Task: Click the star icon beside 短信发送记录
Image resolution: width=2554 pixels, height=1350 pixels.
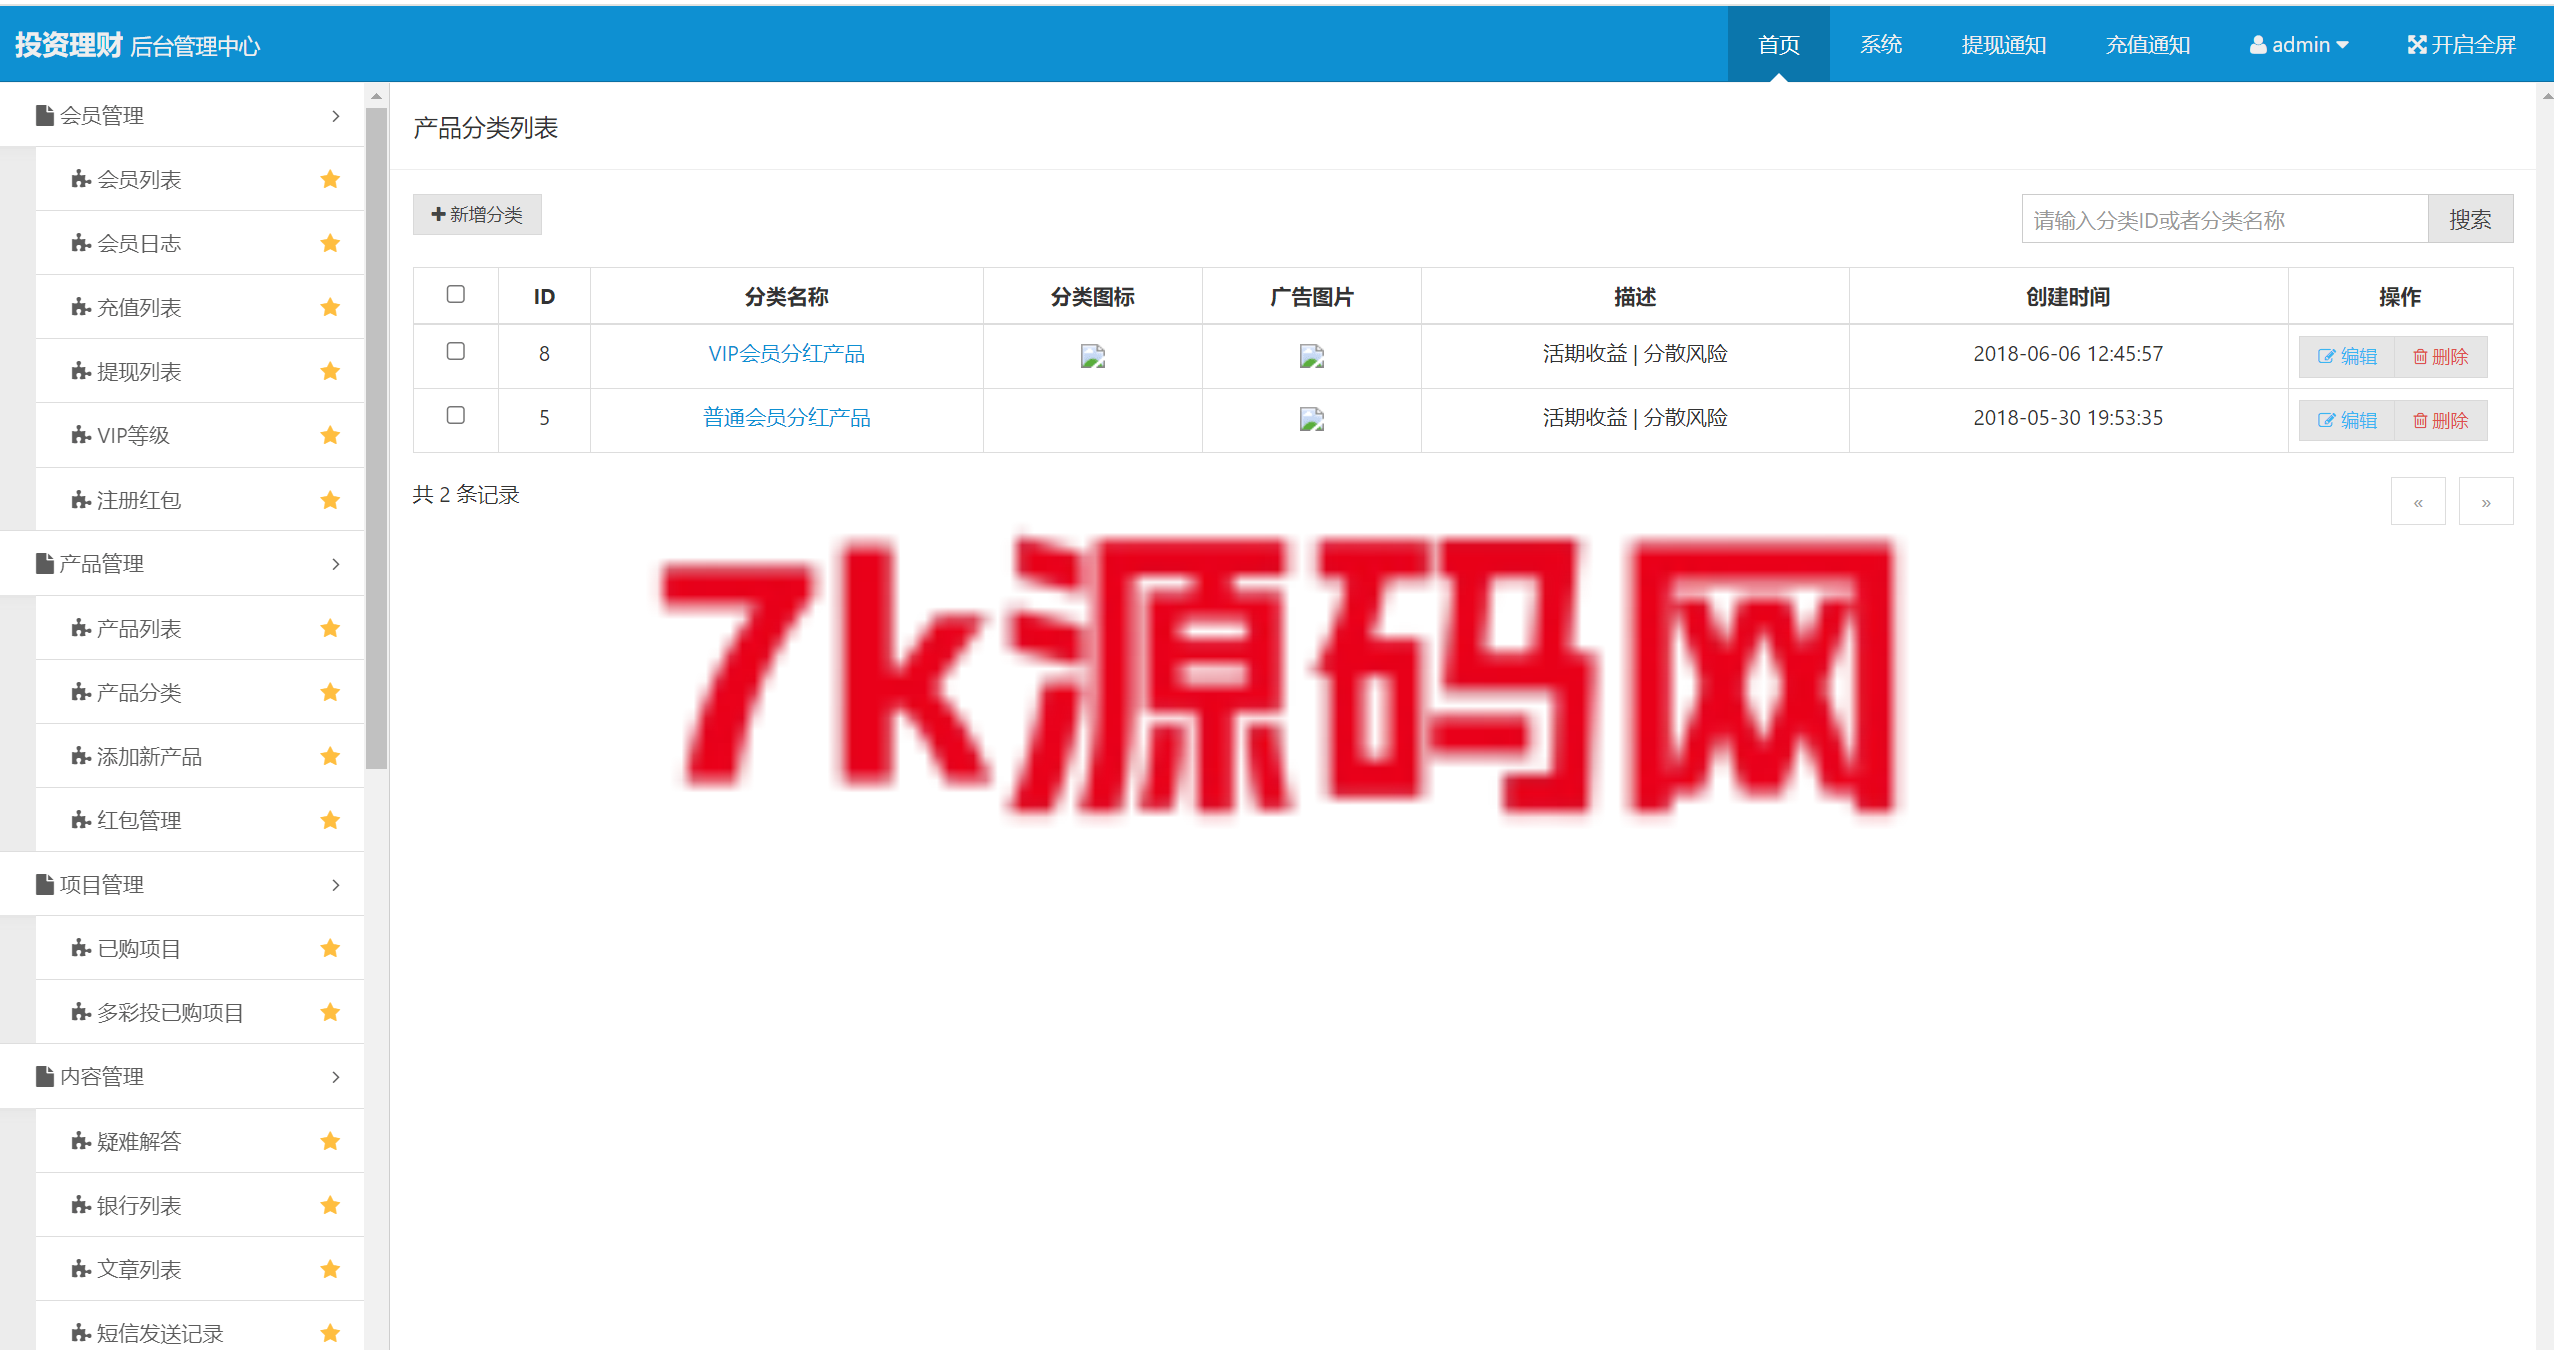Action: pyautogui.click(x=330, y=1333)
